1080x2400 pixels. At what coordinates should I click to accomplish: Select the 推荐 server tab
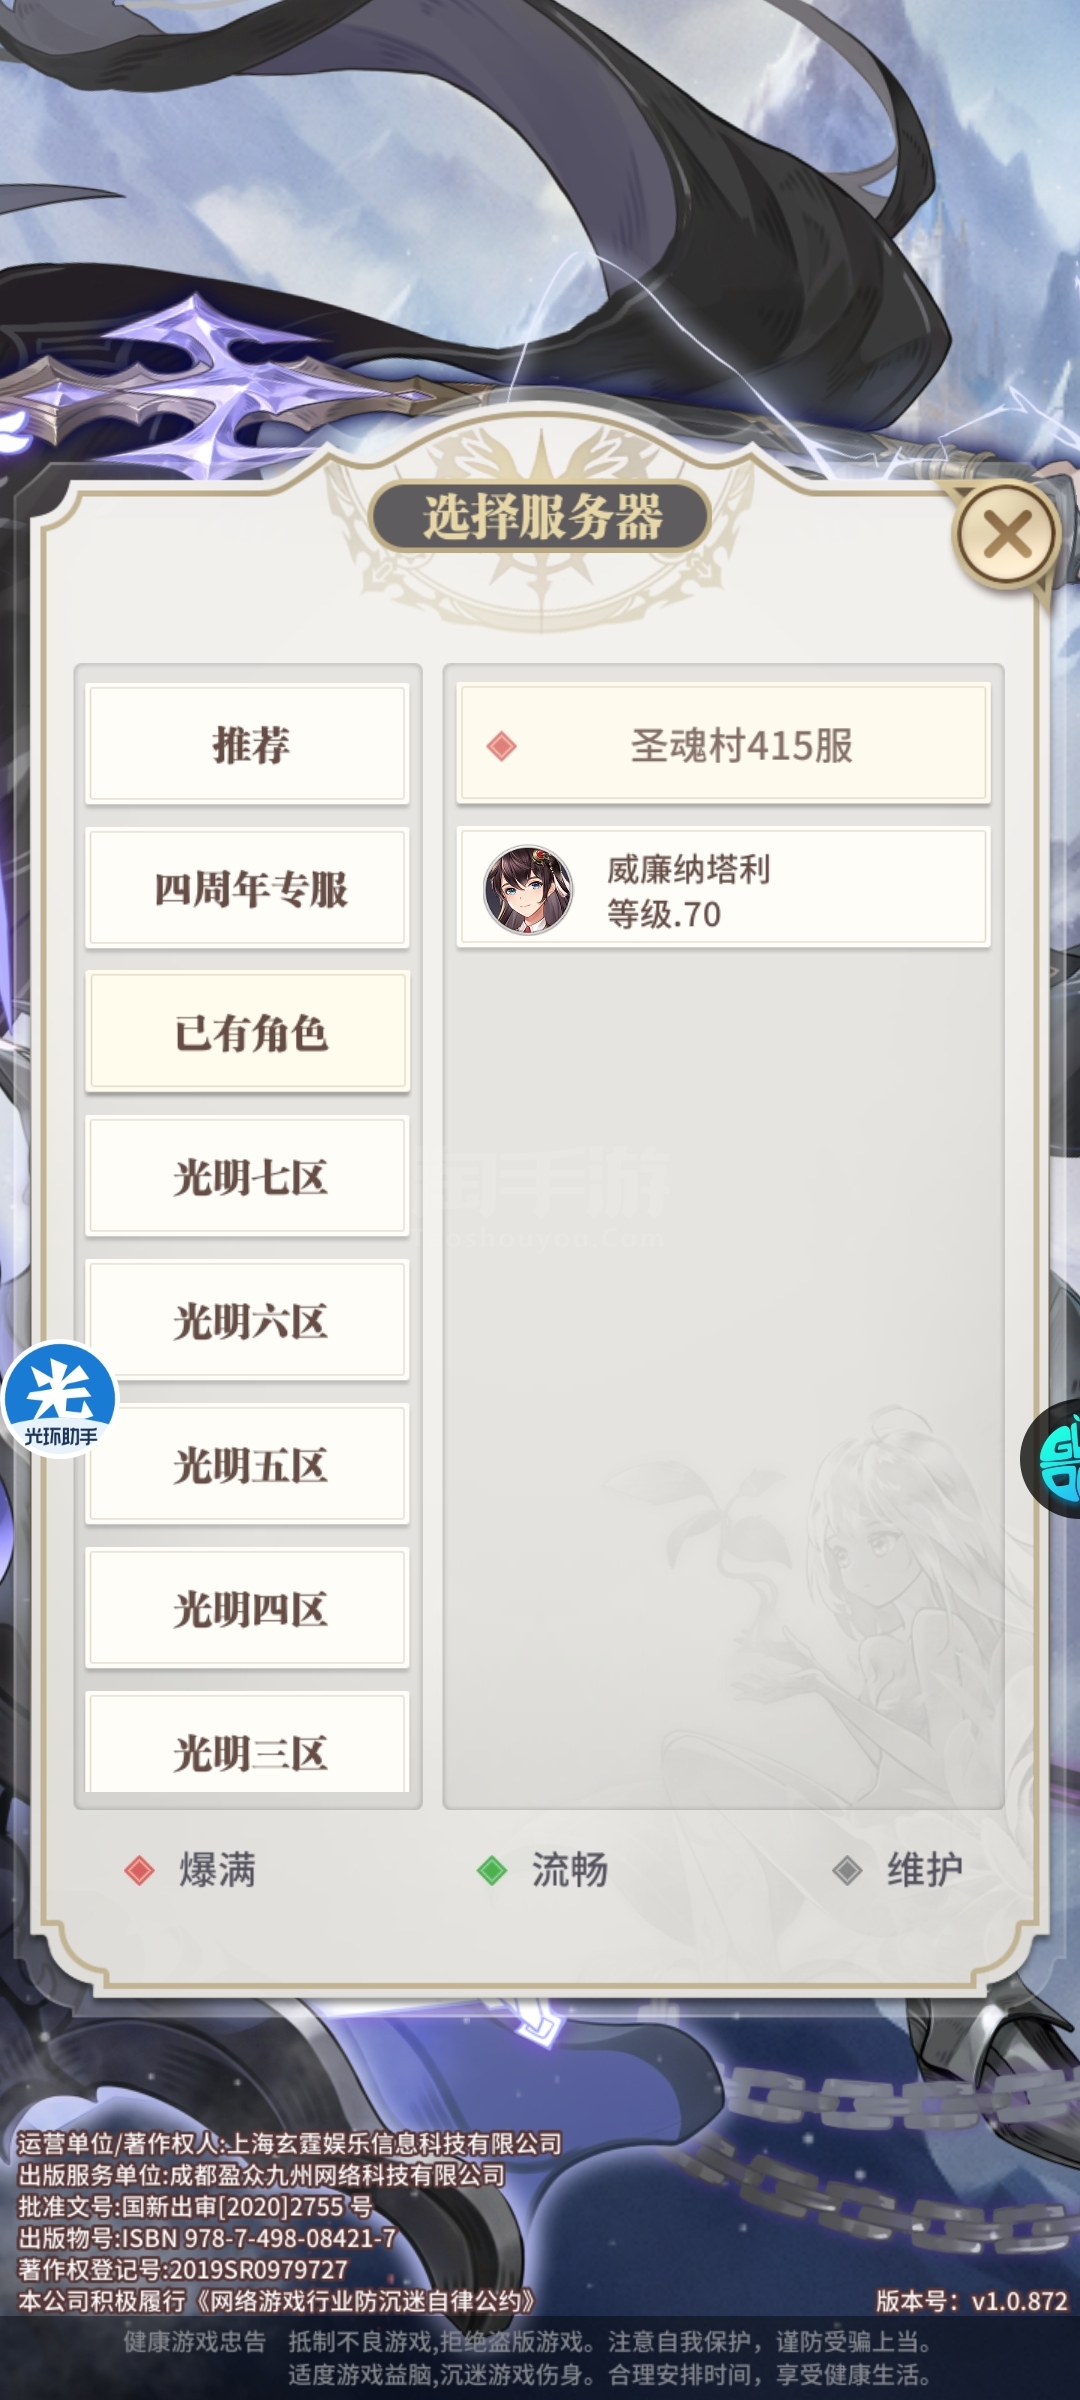[248, 744]
